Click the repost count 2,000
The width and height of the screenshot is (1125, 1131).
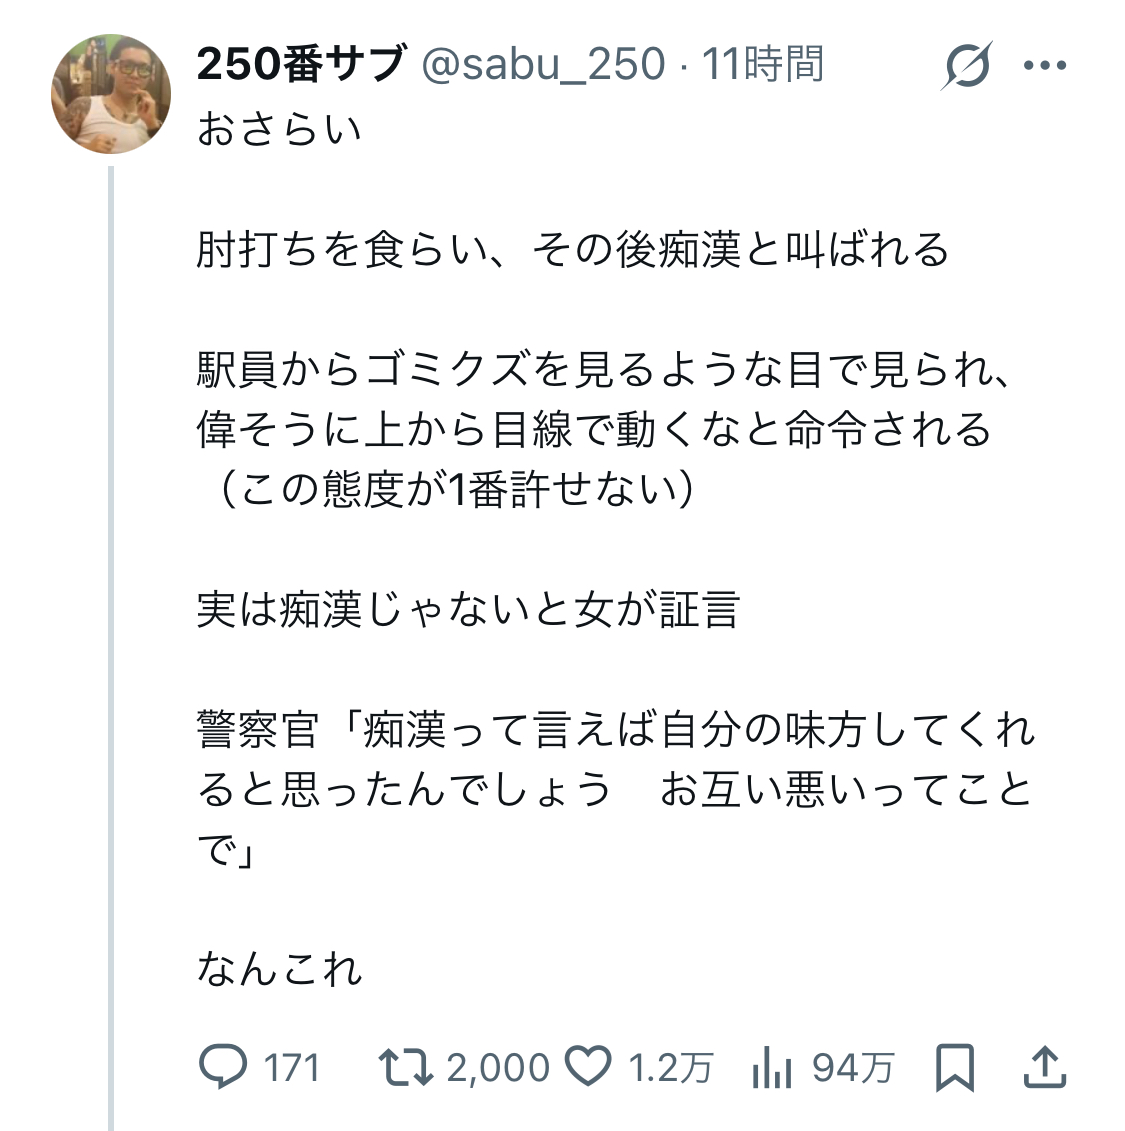[498, 1068]
